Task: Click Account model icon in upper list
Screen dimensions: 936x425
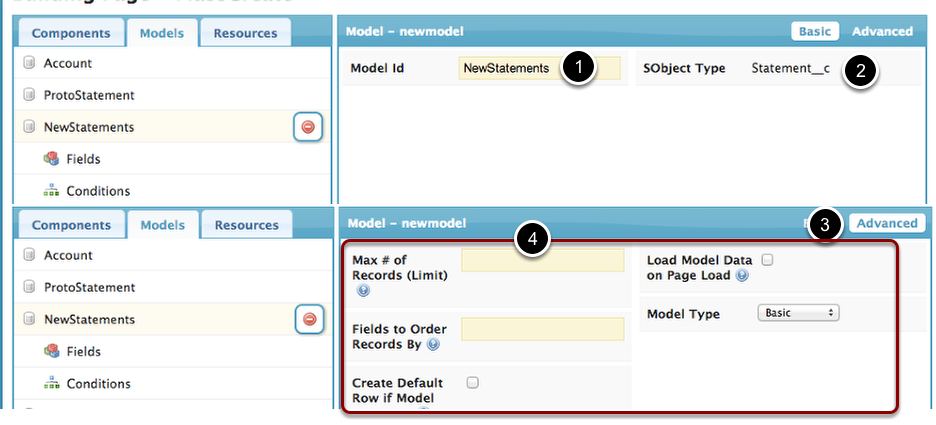Action: point(29,63)
